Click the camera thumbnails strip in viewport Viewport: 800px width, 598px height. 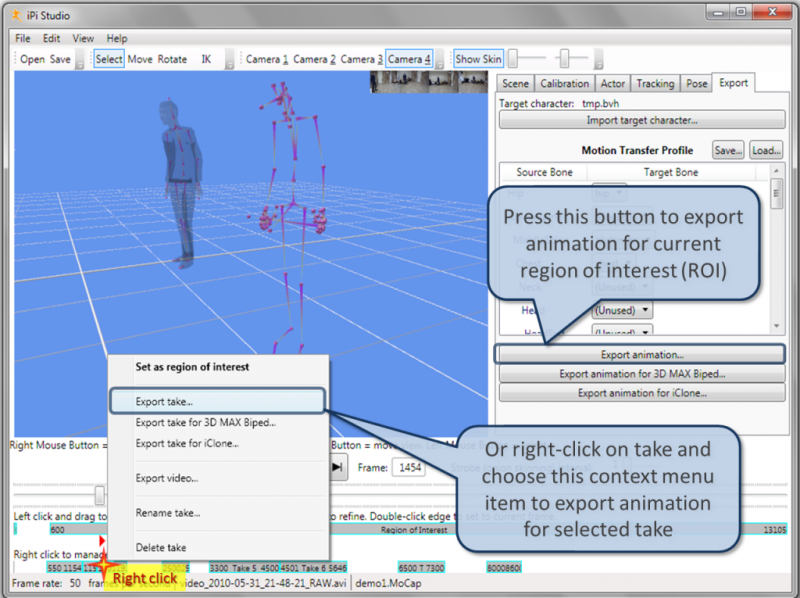(429, 82)
